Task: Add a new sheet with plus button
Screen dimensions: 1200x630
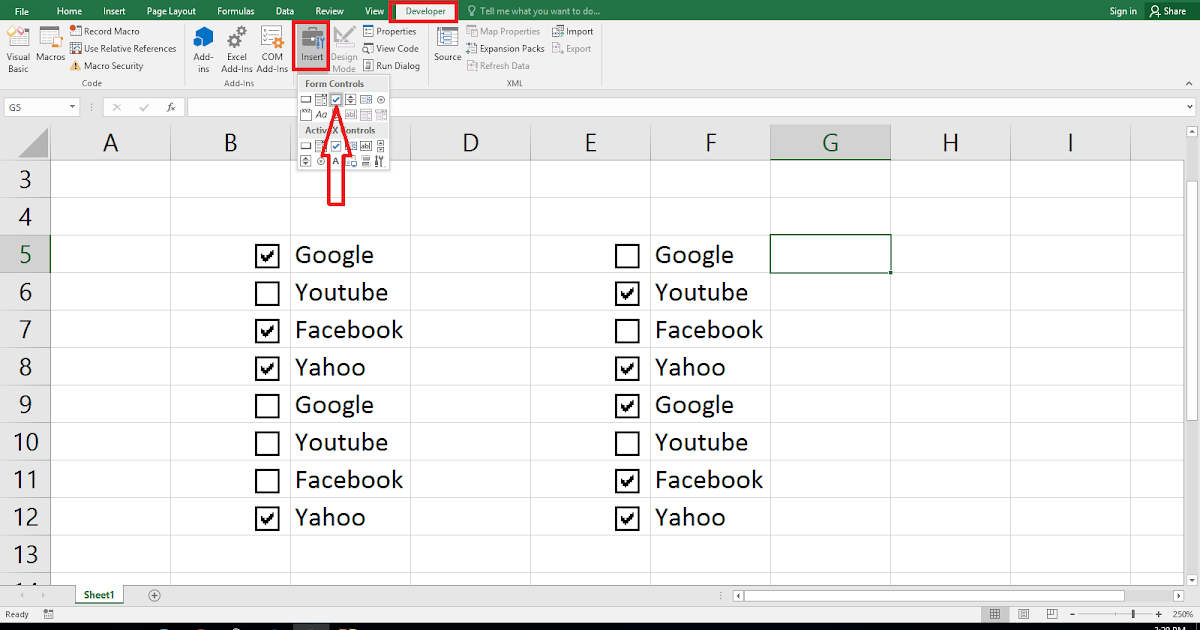Action: coord(154,595)
